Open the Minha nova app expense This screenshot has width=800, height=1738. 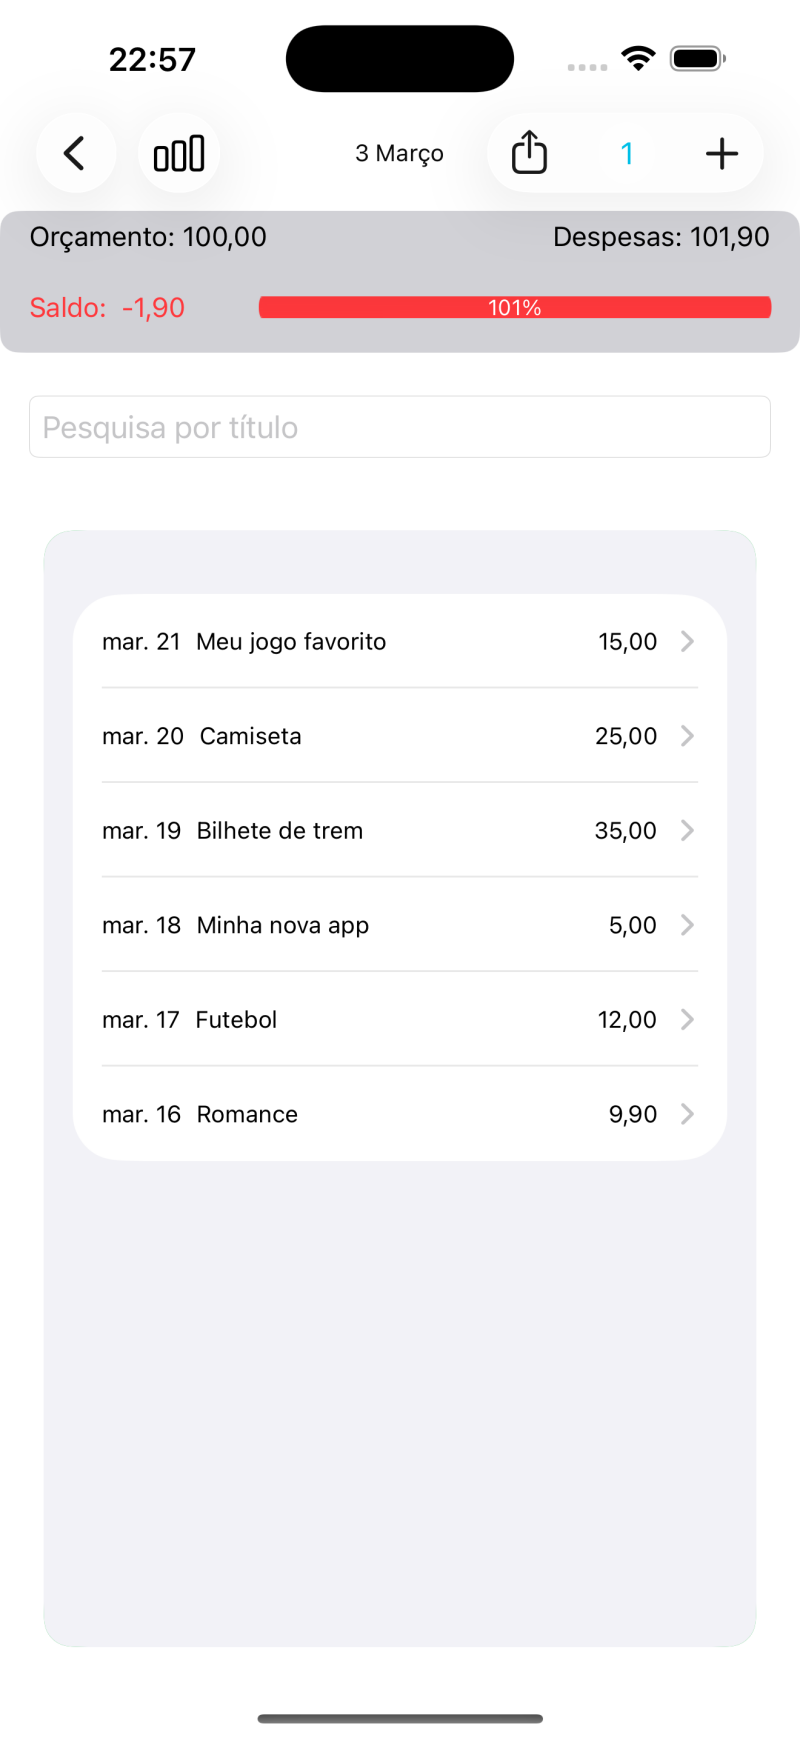pyautogui.click(x=283, y=926)
